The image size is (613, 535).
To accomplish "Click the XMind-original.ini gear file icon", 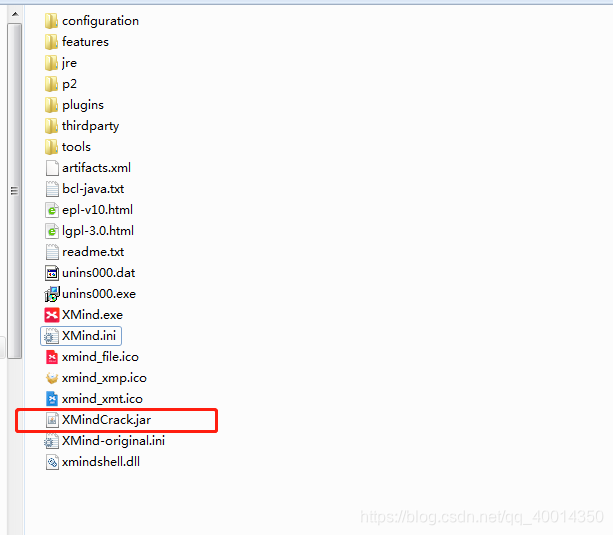I will pos(51,441).
